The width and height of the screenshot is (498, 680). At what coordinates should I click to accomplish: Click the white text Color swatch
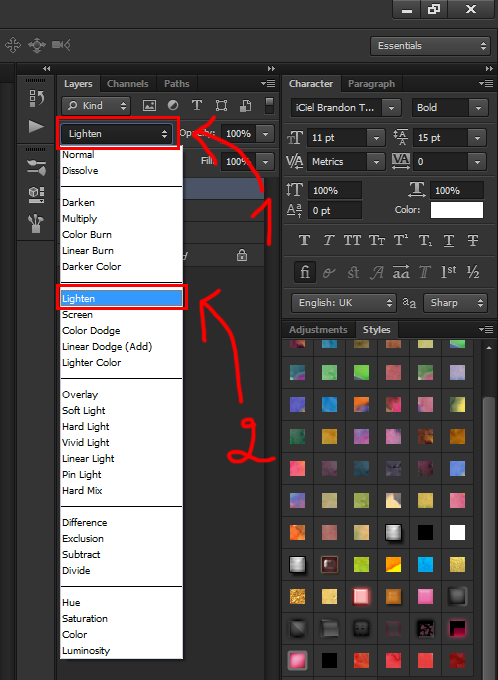pos(456,210)
